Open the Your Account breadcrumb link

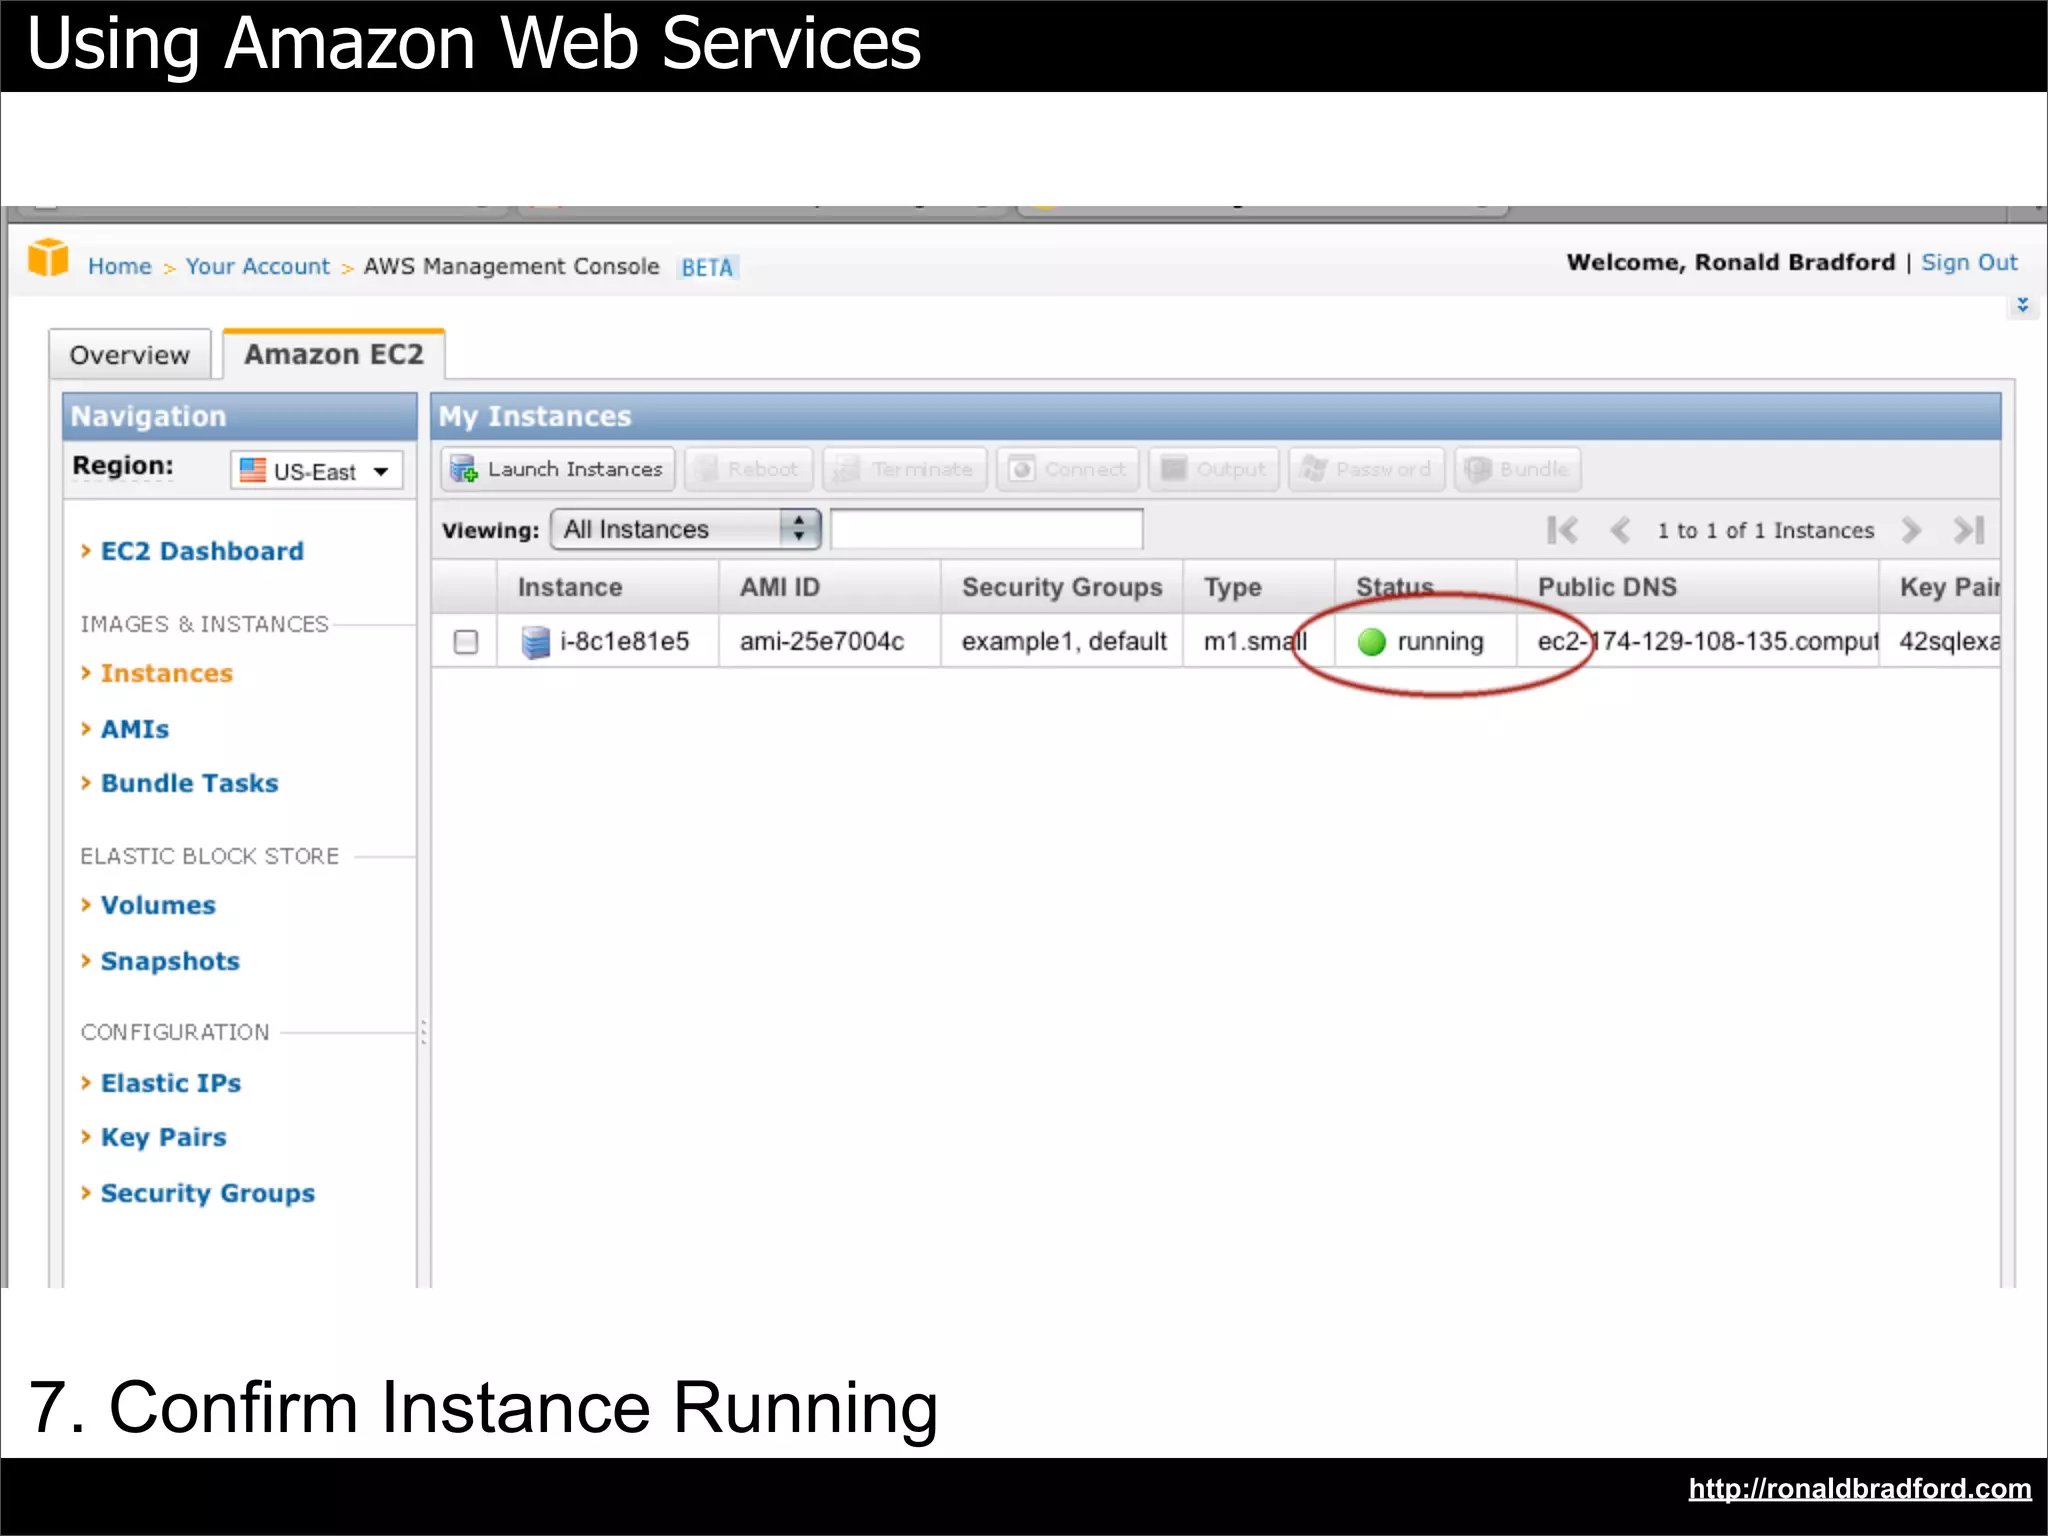point(257,266)
